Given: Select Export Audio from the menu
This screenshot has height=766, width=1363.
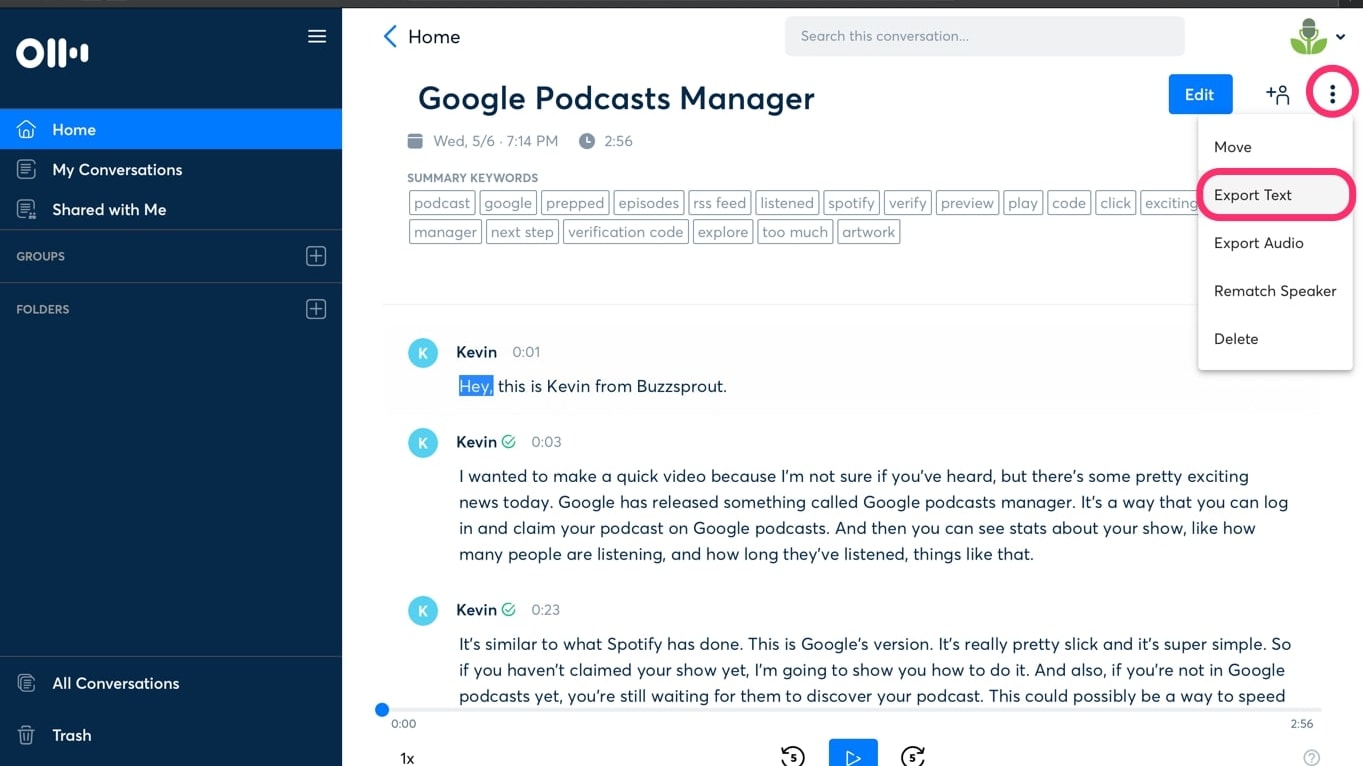Looking at the screenshot, I should pos(1275,243).
